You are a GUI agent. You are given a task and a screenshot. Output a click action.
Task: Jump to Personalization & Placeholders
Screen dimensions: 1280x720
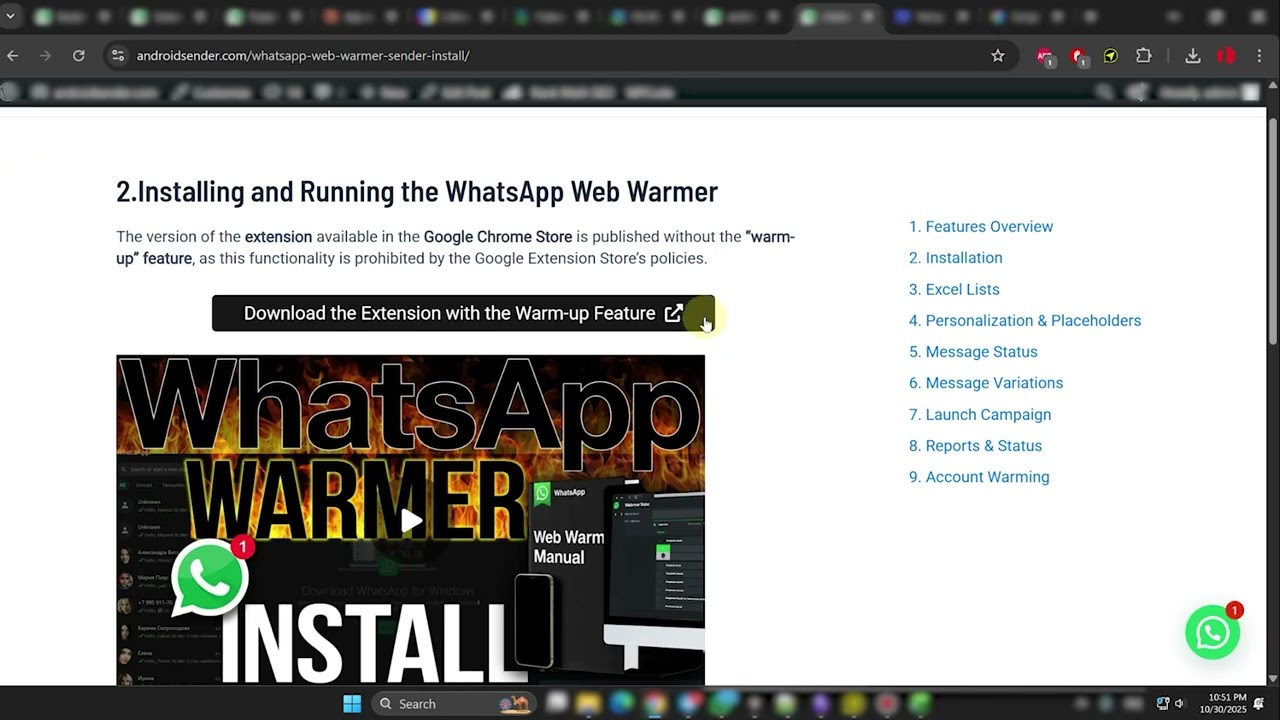(1033, 321)
